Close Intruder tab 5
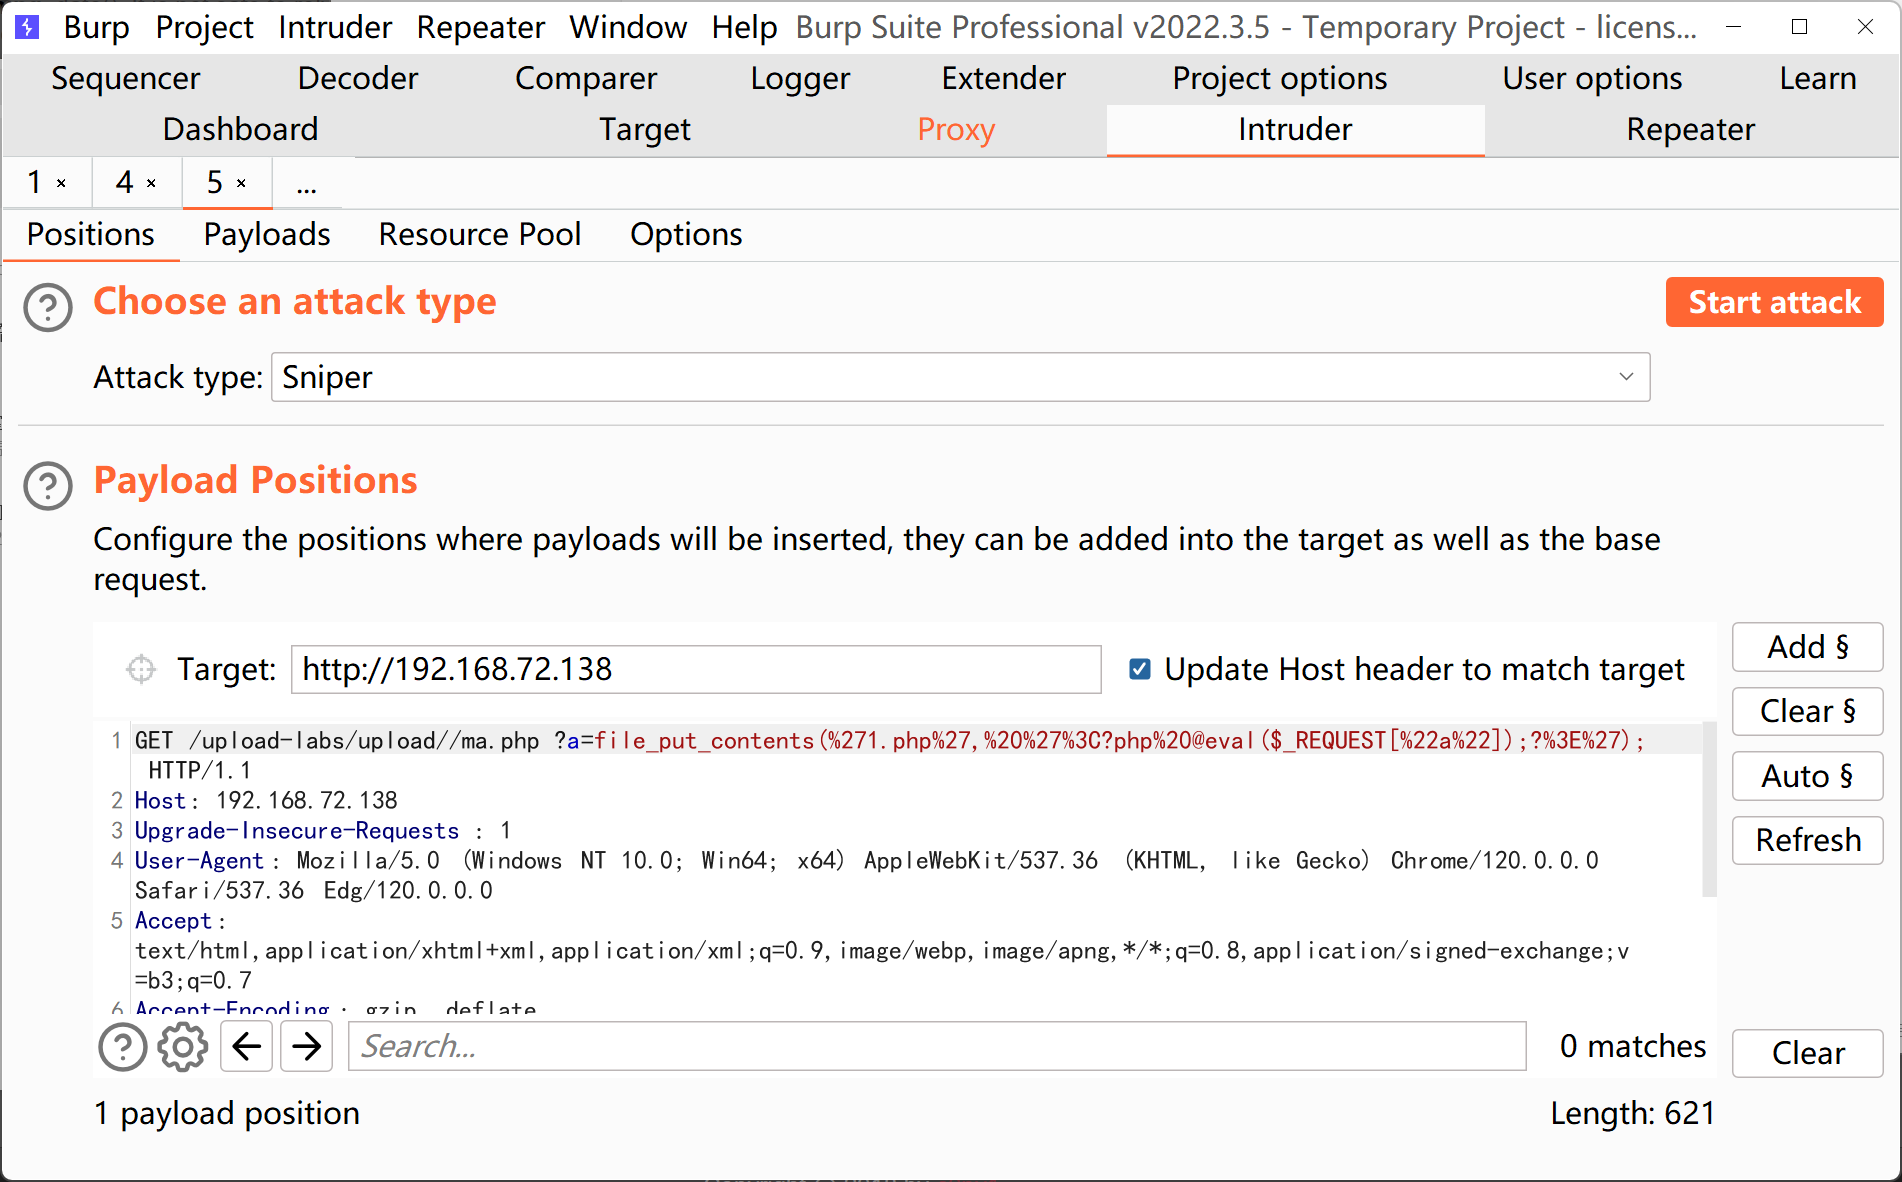 click(x=241, y=183)
